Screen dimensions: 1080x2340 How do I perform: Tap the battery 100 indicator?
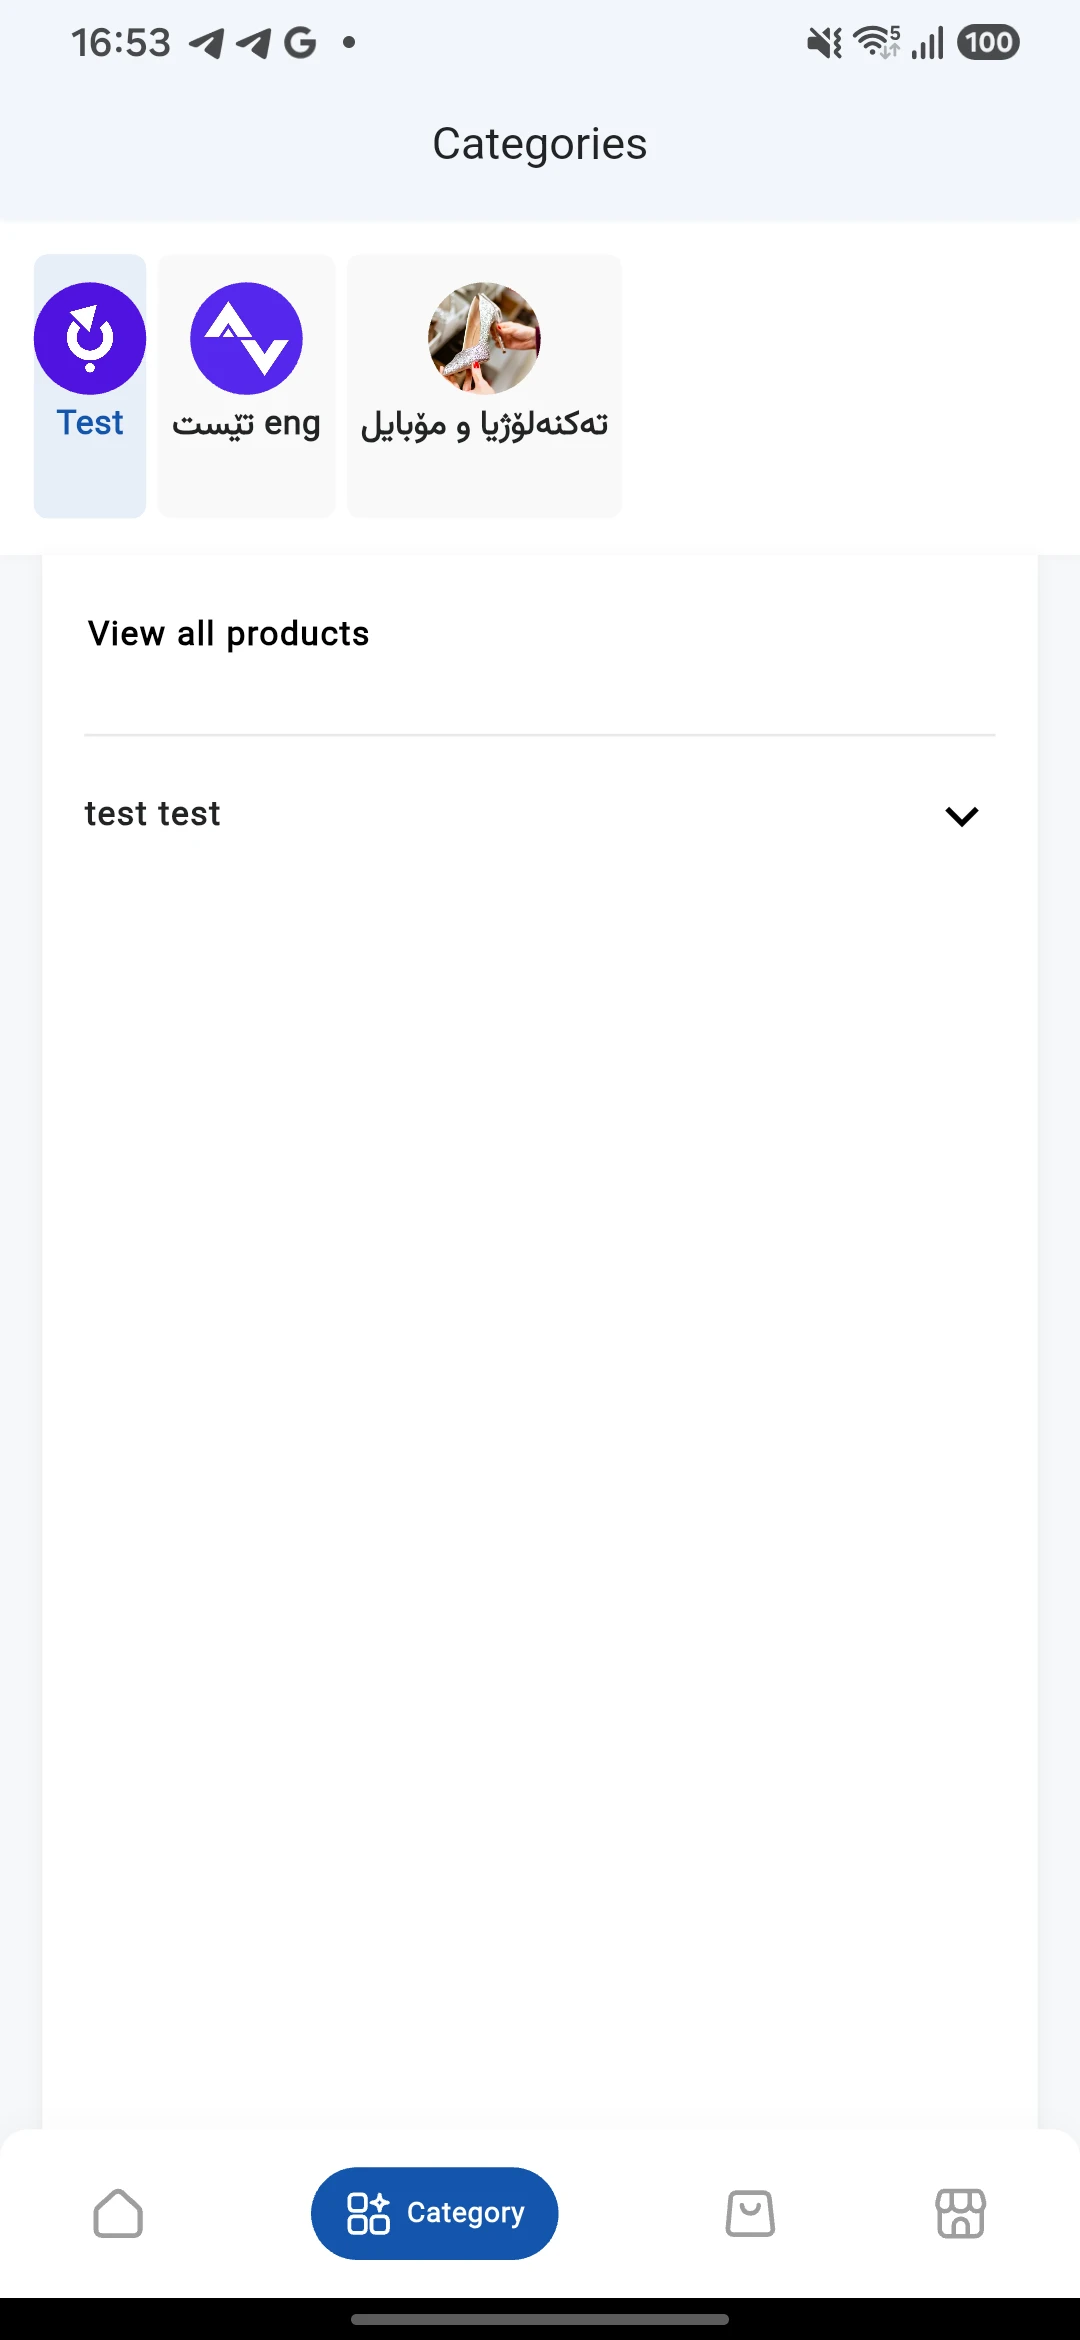click(x=988, y=42)
